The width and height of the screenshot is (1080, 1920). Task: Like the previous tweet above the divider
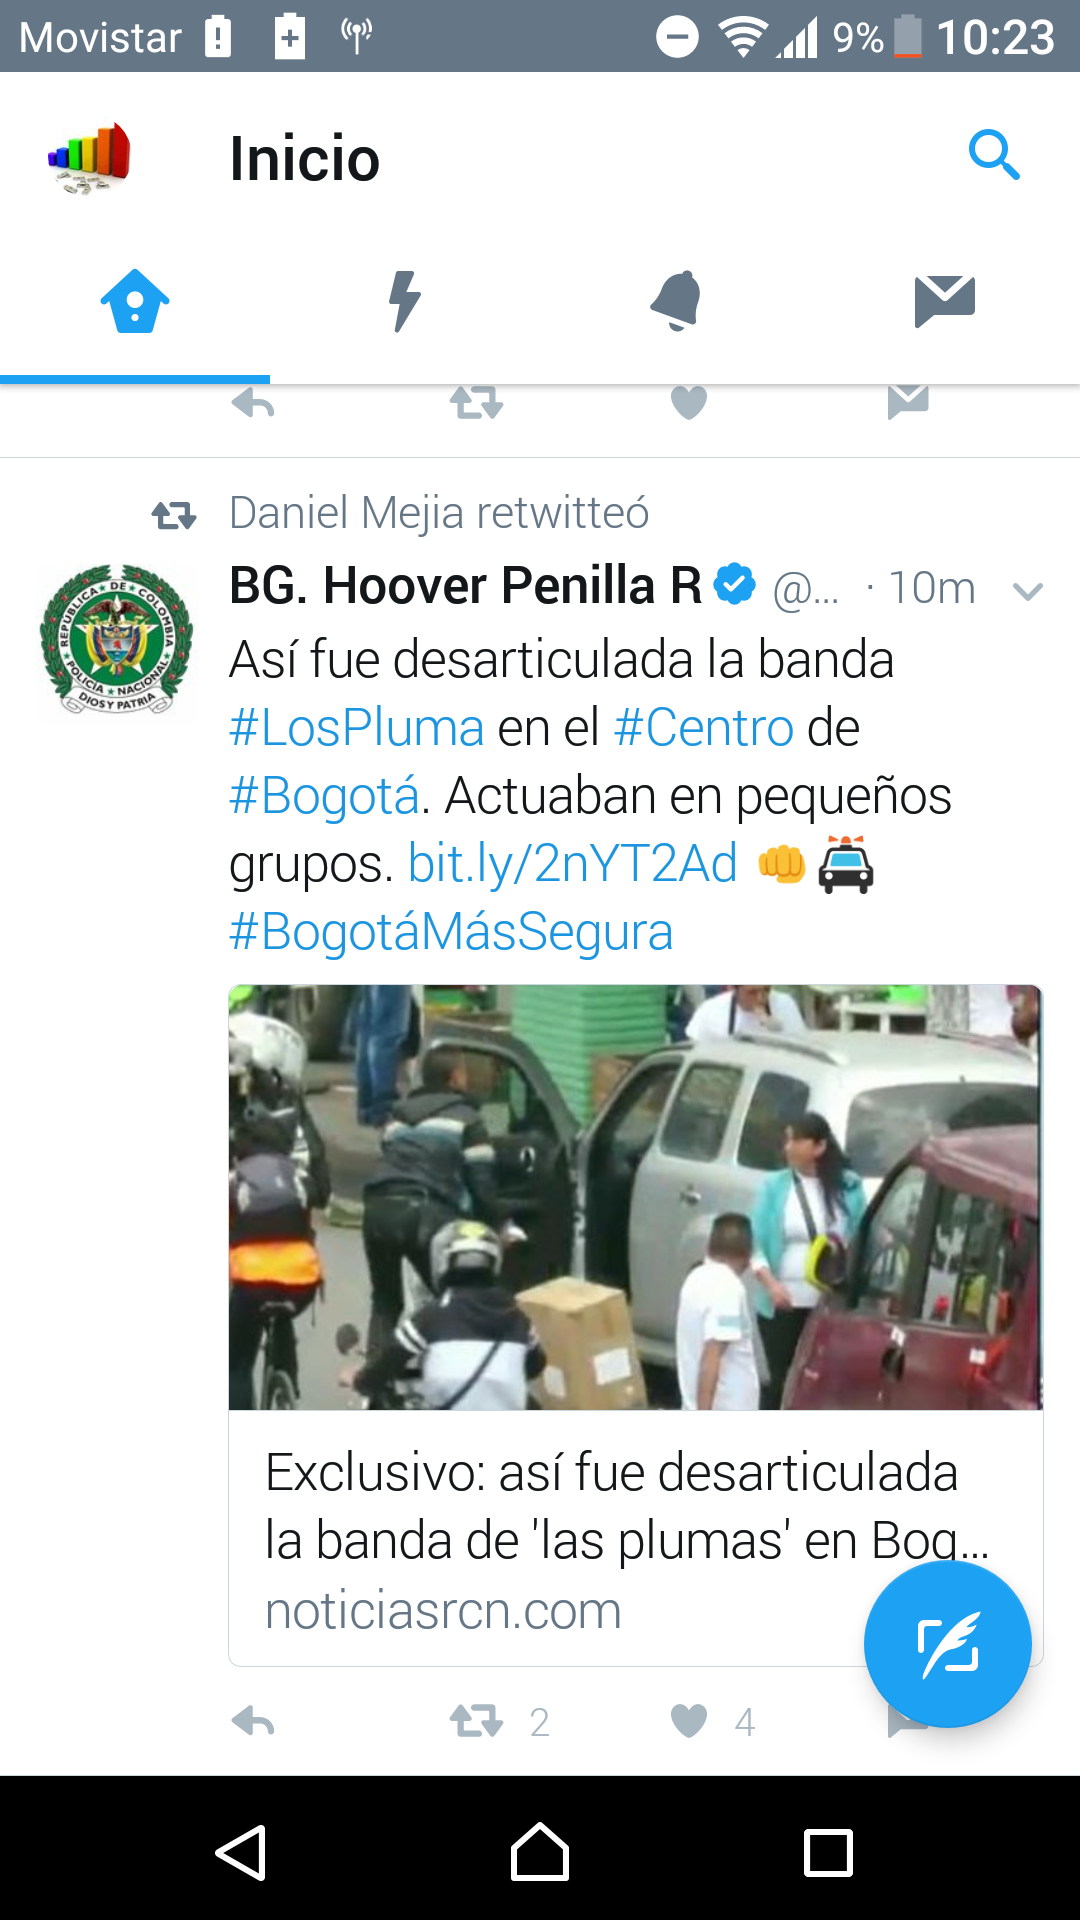point(688,402)
